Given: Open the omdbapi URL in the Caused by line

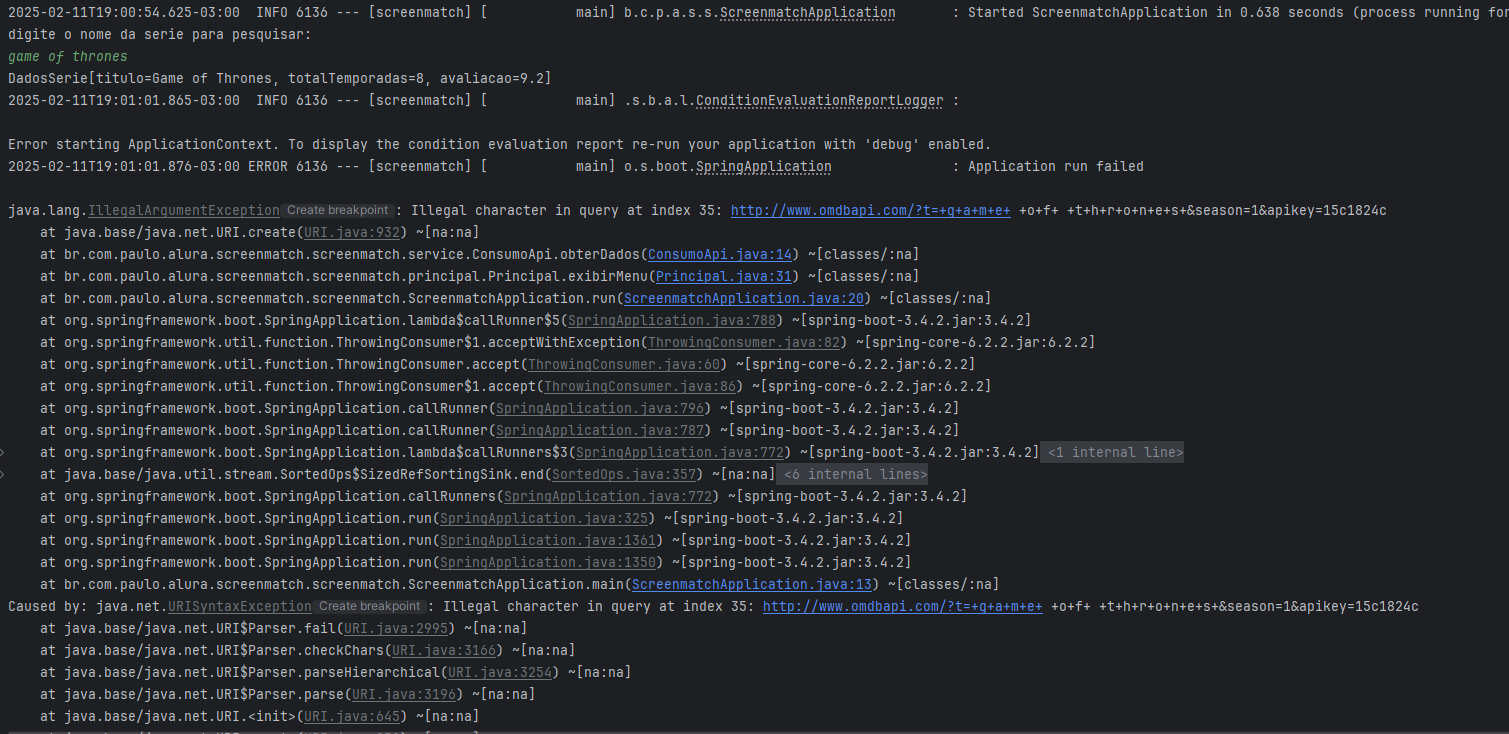Looking at the screenshot, I should pyautogui.click(x=903, y=607).
